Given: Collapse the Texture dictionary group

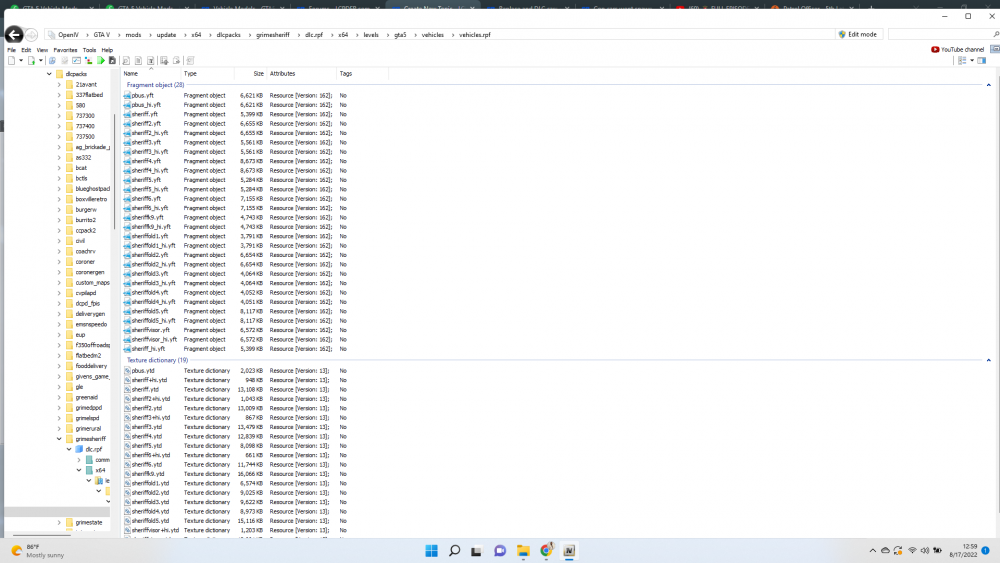Looking at the screenshot, I should (x=989, y=360).
